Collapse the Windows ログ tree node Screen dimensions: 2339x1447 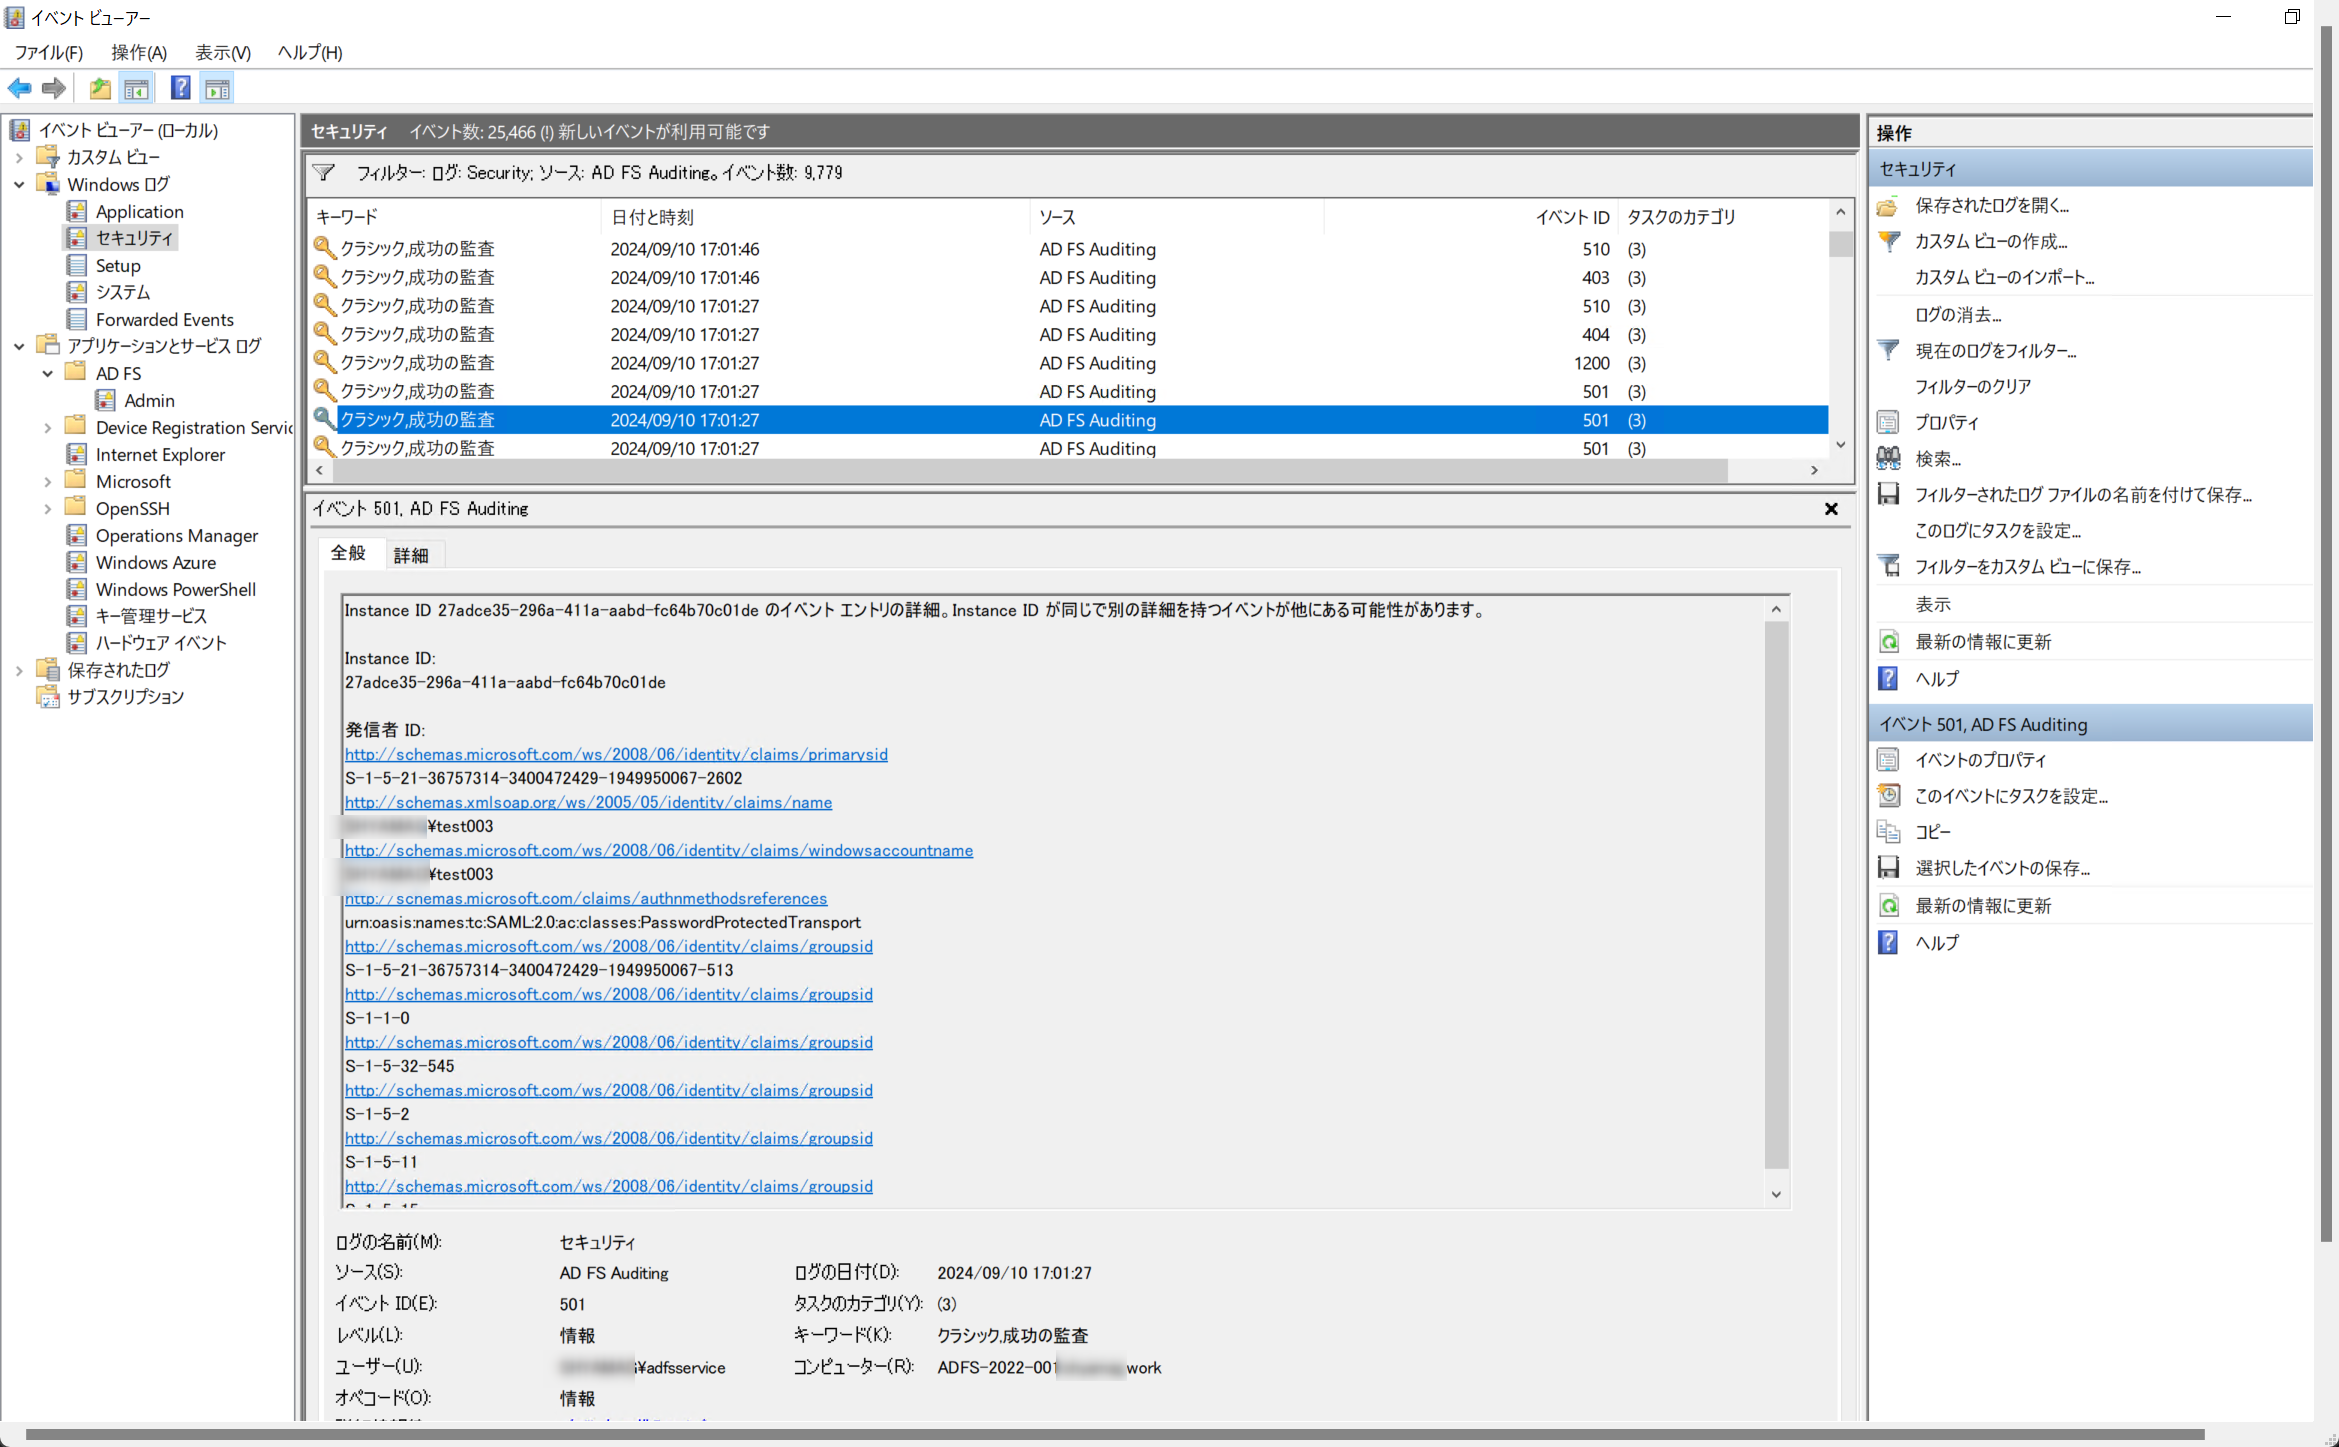coord(19,184)
